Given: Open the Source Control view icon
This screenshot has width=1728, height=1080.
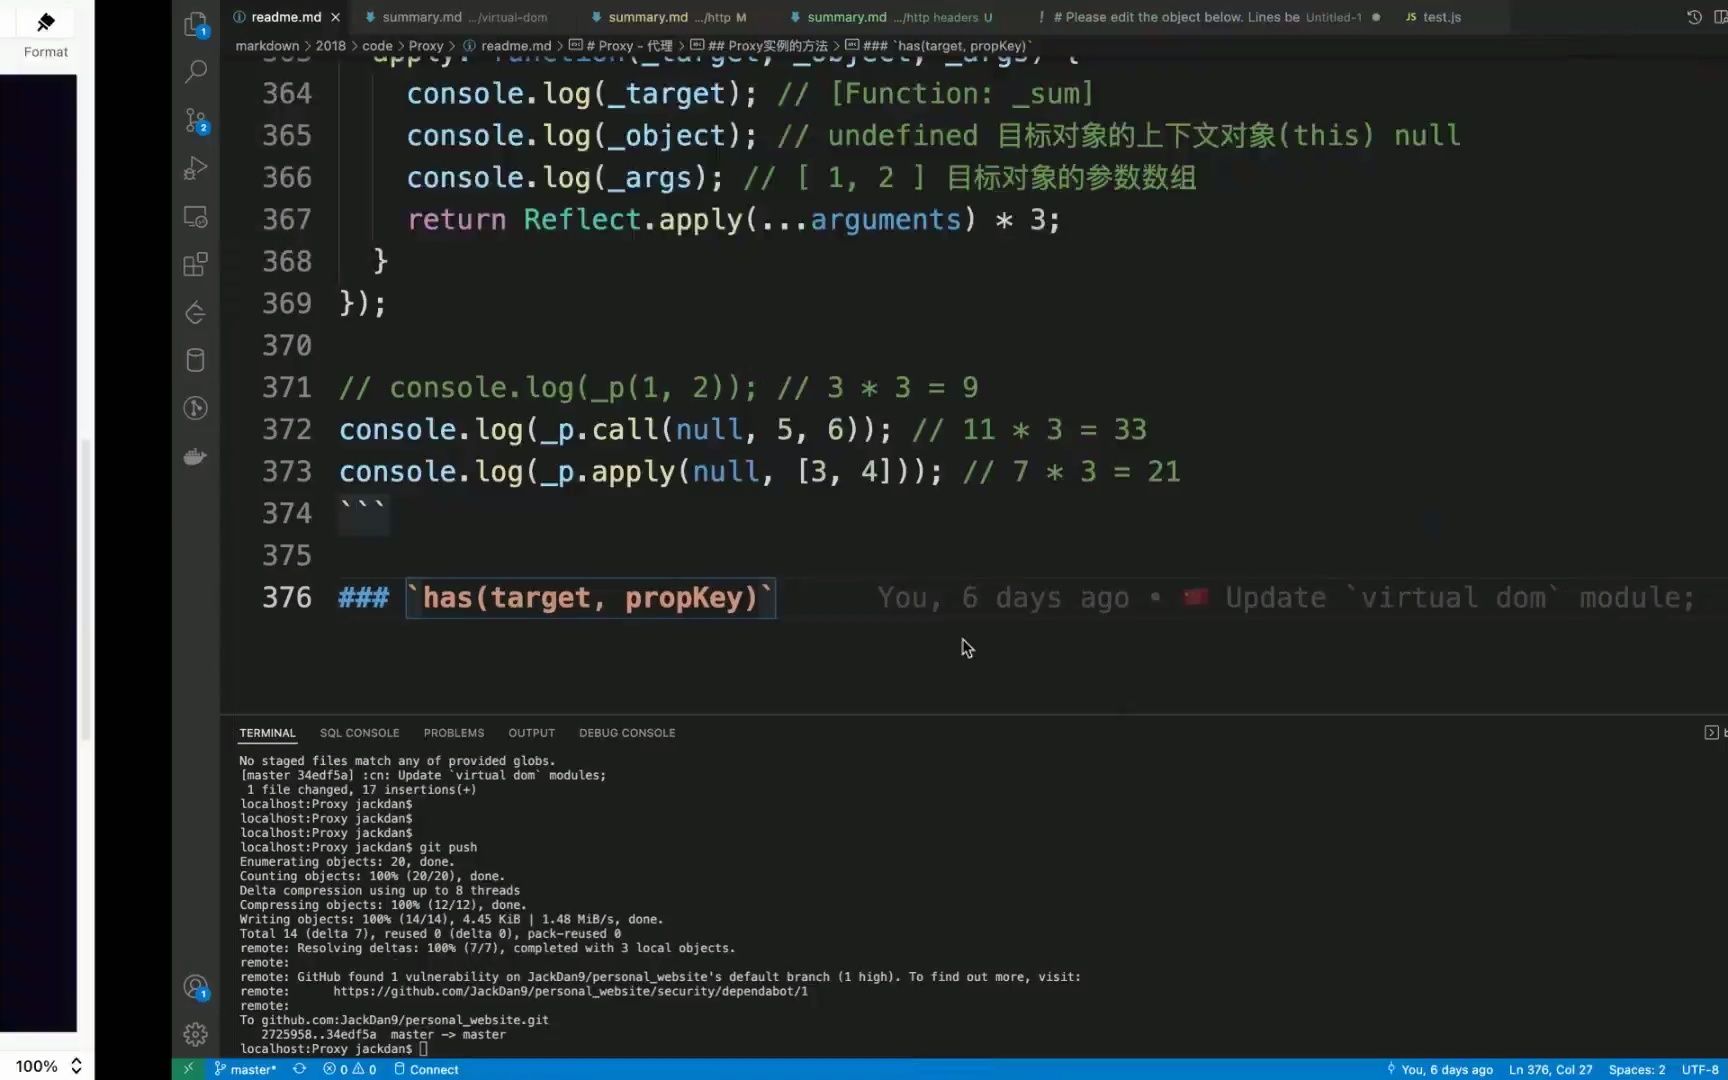Looking at the screenshot, I should 196,120.
